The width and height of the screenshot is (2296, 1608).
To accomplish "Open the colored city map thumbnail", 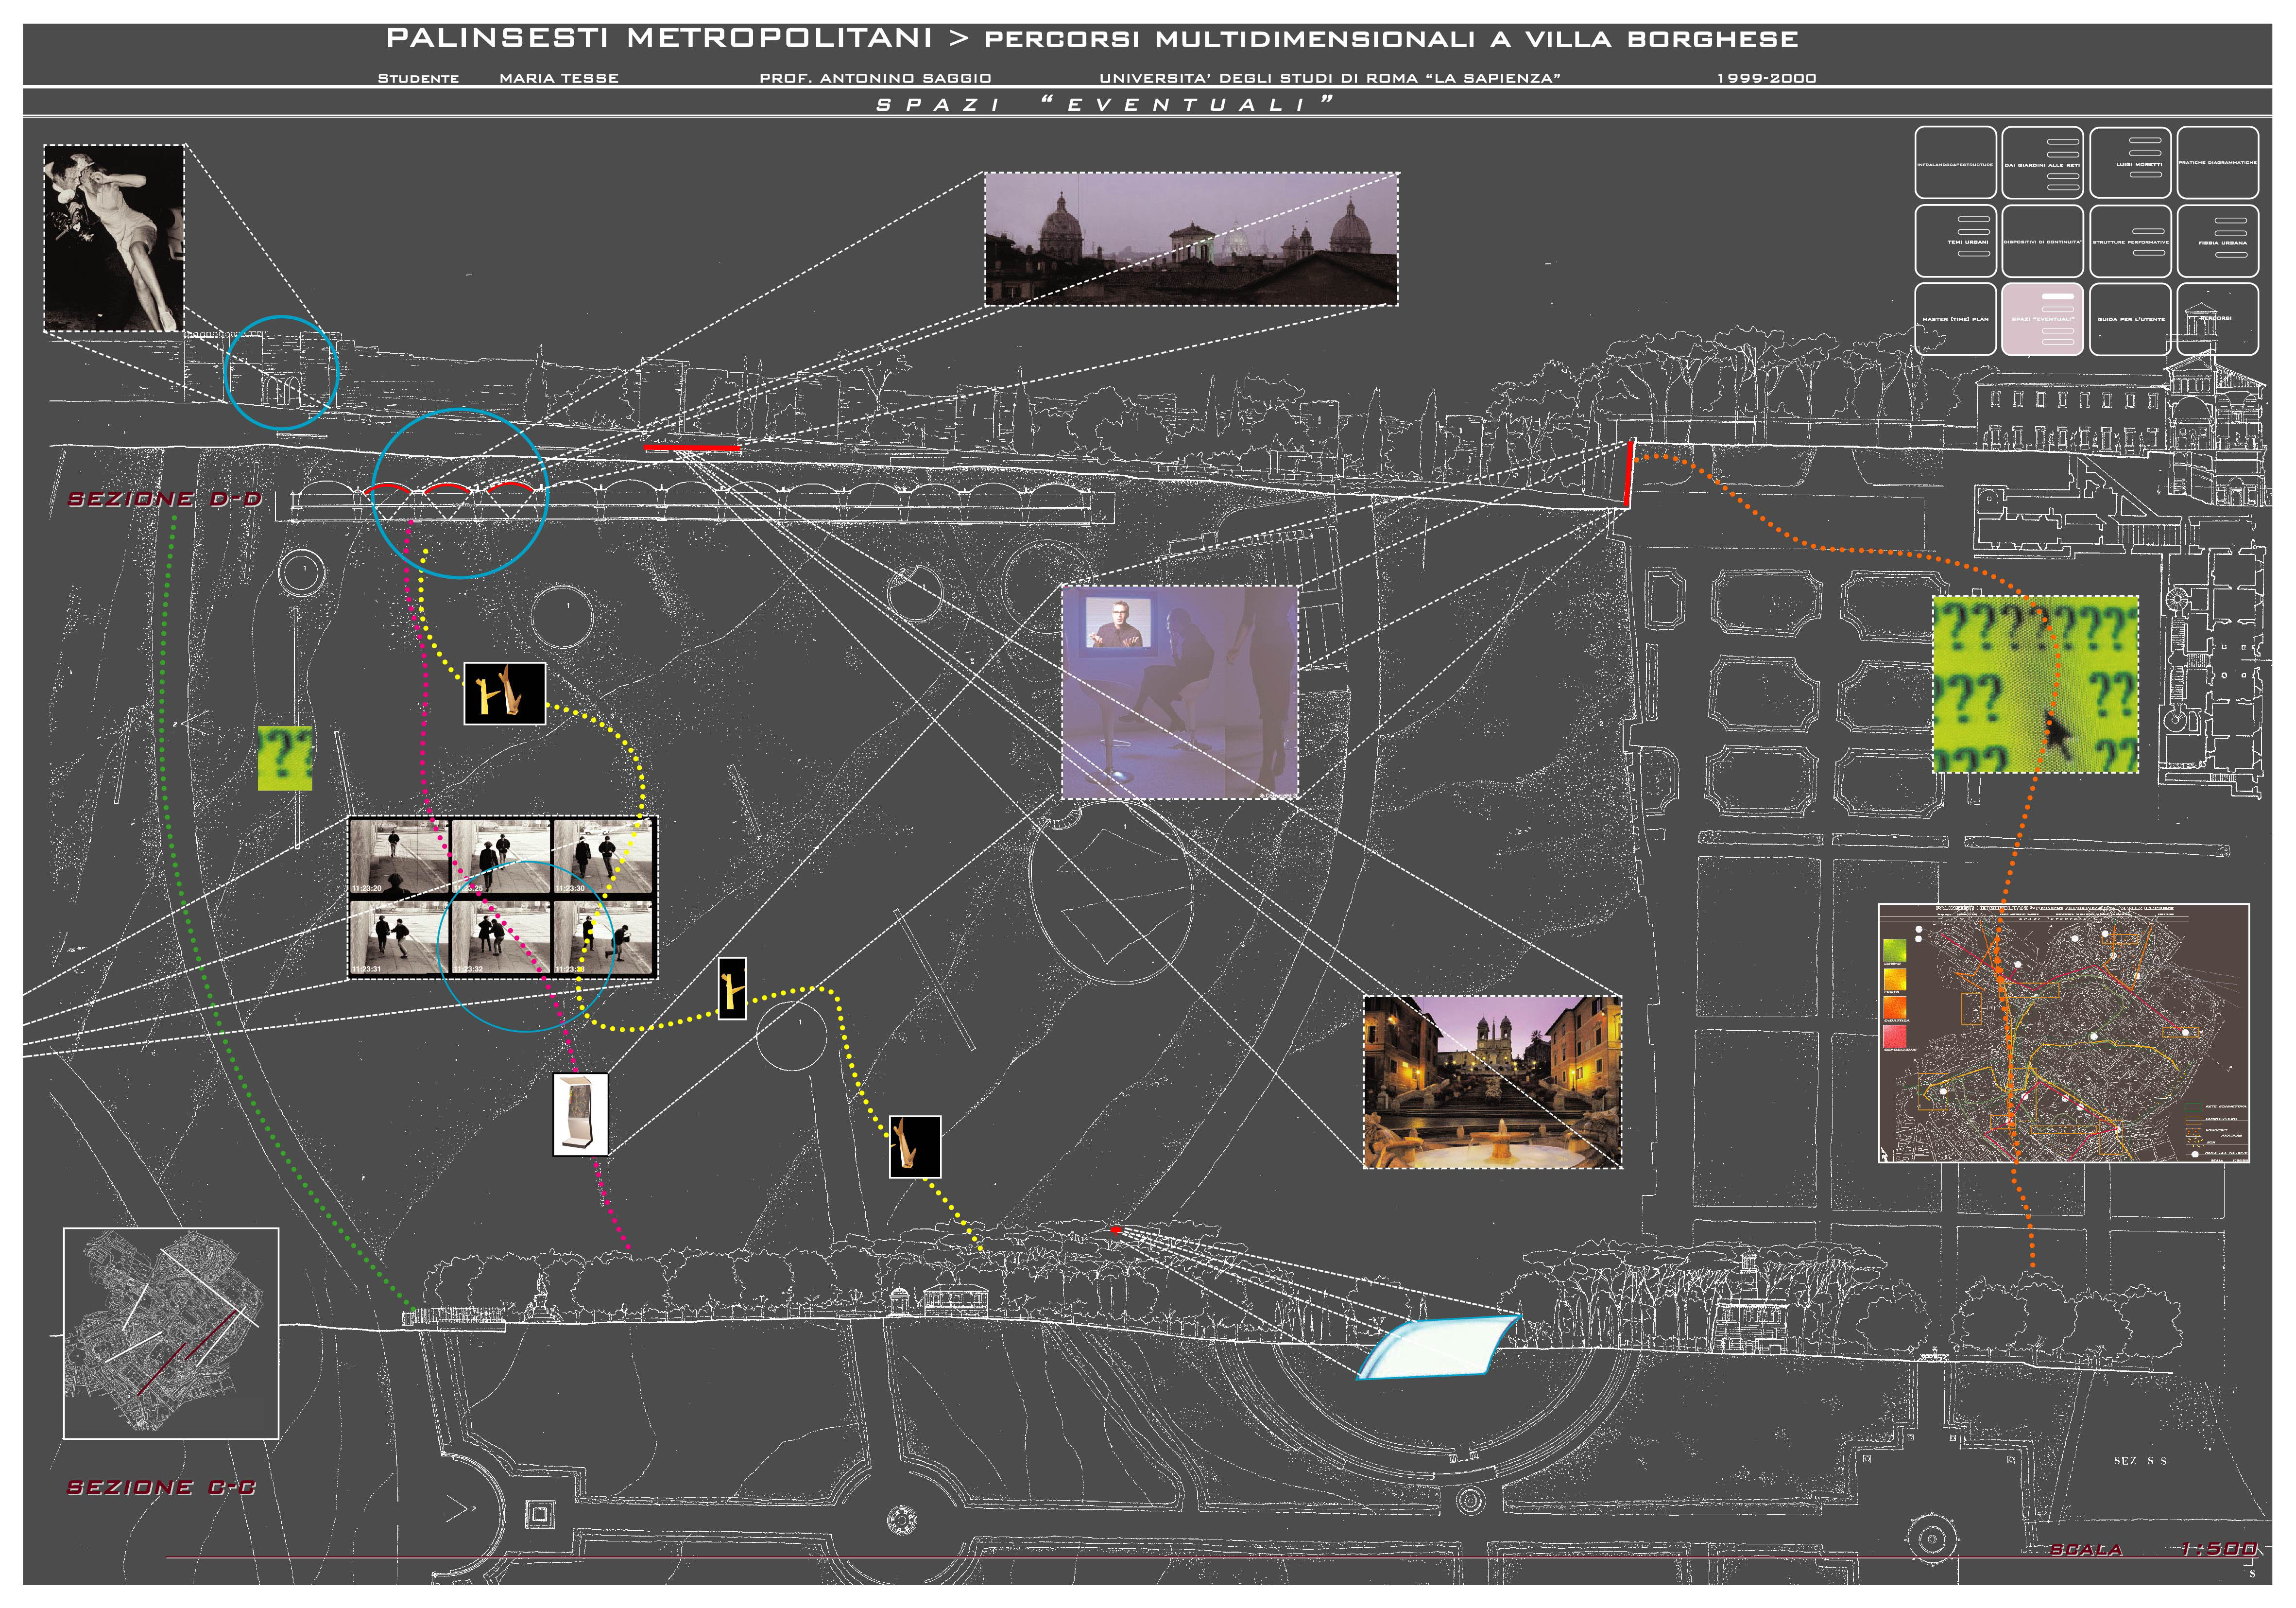I will [2063, 1033].
